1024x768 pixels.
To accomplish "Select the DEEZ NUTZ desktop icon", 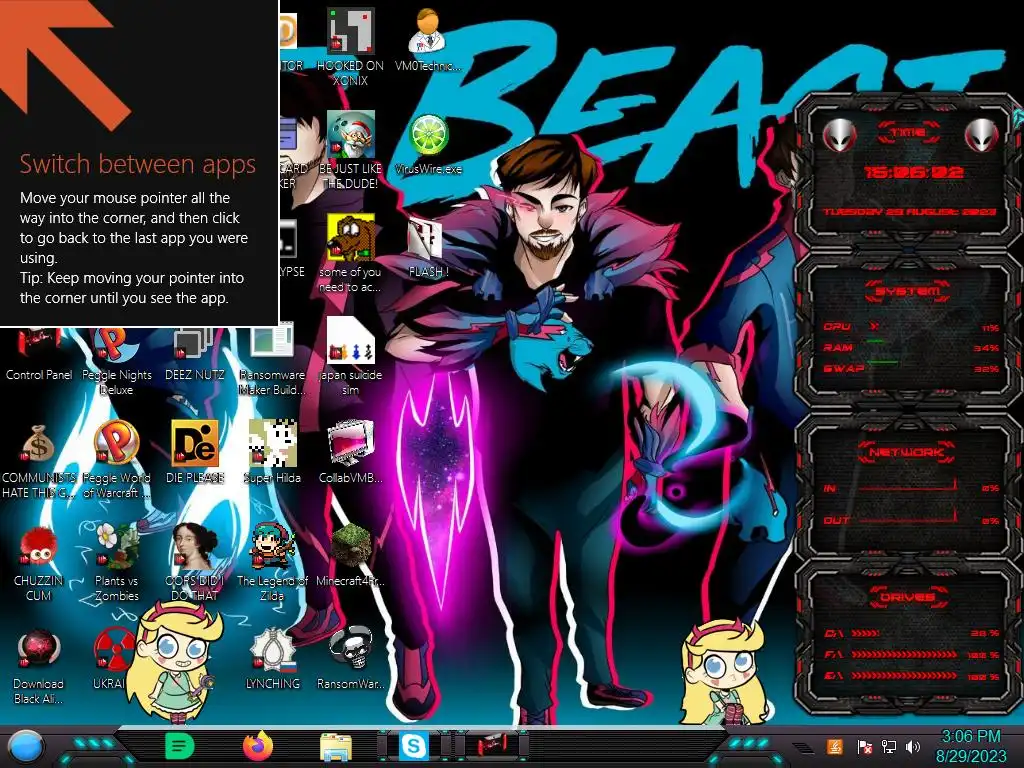I will pos(195,354).
